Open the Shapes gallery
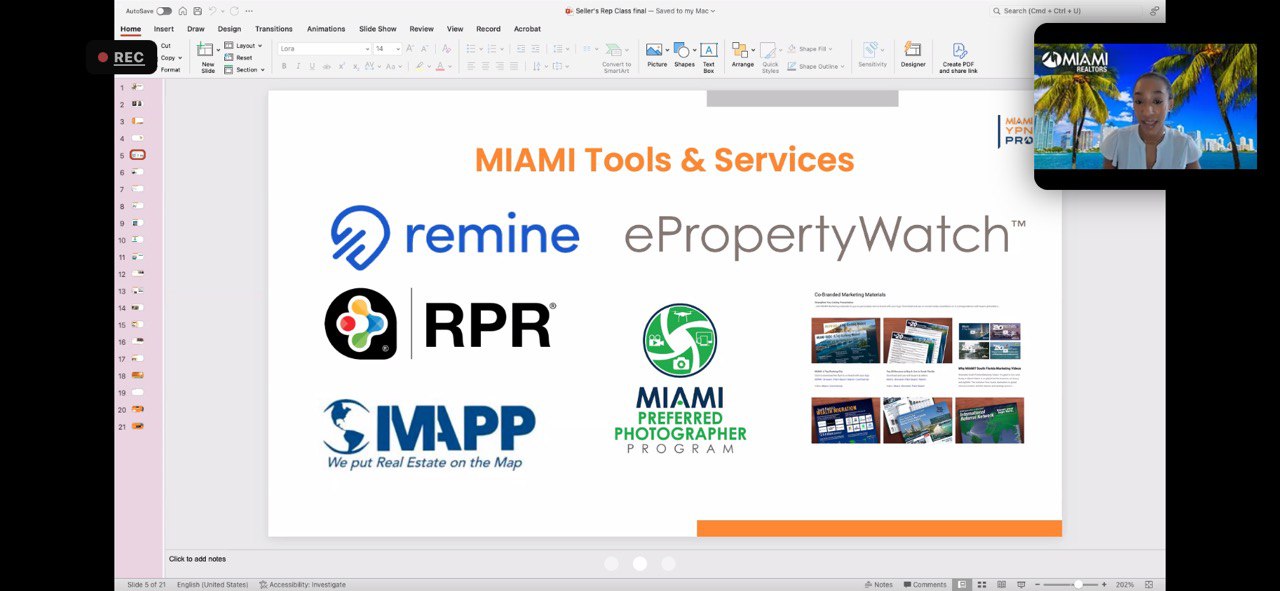The height and width of the screenshot is (591, 1280). (684, 55)
